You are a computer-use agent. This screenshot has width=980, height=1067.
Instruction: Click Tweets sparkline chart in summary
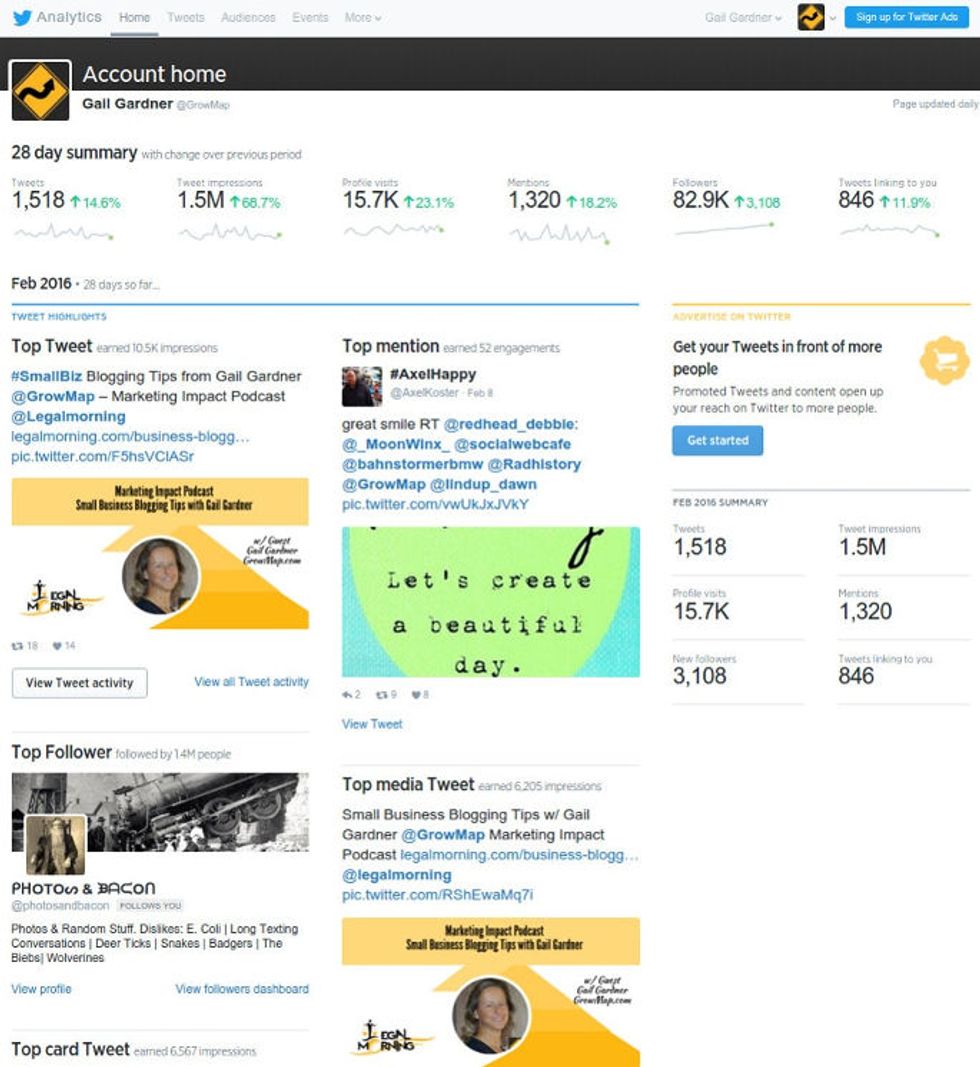[63, 233]
